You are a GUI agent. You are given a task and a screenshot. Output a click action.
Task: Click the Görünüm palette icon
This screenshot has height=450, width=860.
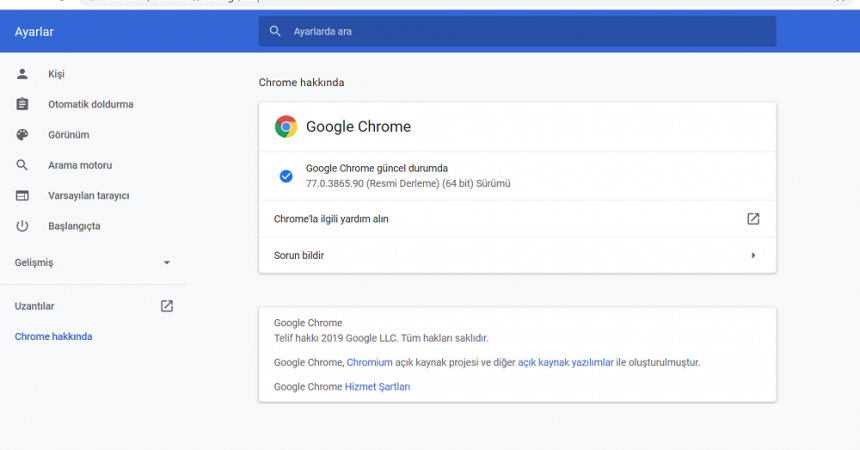22,134
